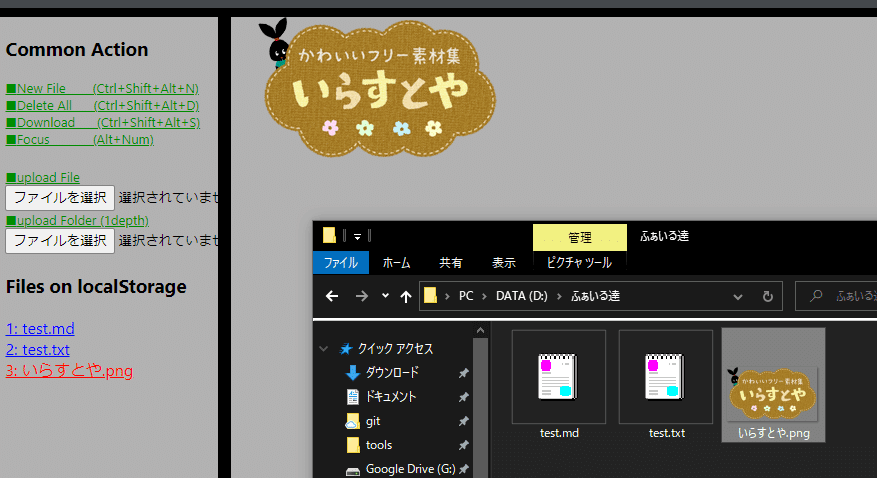Click the いらすとや logo image in the preview
Image resolution: width=877 pixels, height=478 pixels.
pyautogui.click(x=378, y=88)
